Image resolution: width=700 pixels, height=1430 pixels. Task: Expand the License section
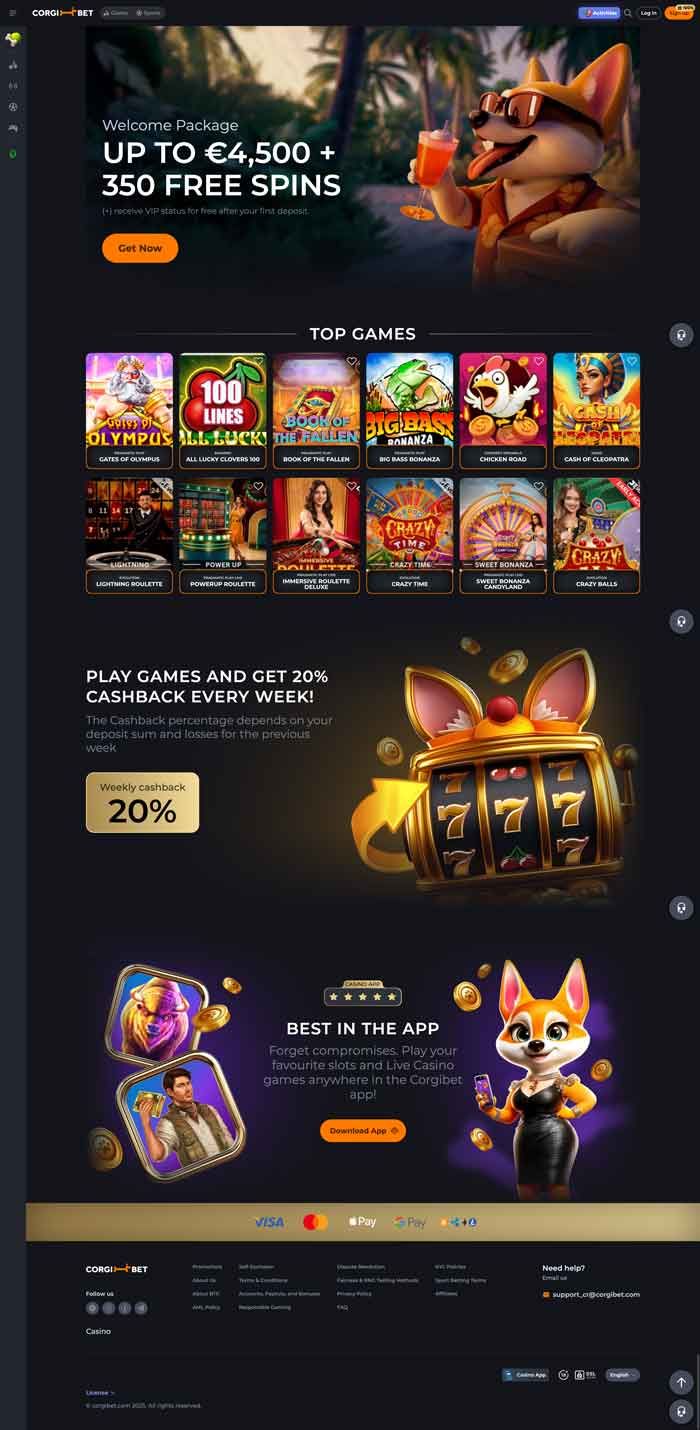(x=100, y=1392)
